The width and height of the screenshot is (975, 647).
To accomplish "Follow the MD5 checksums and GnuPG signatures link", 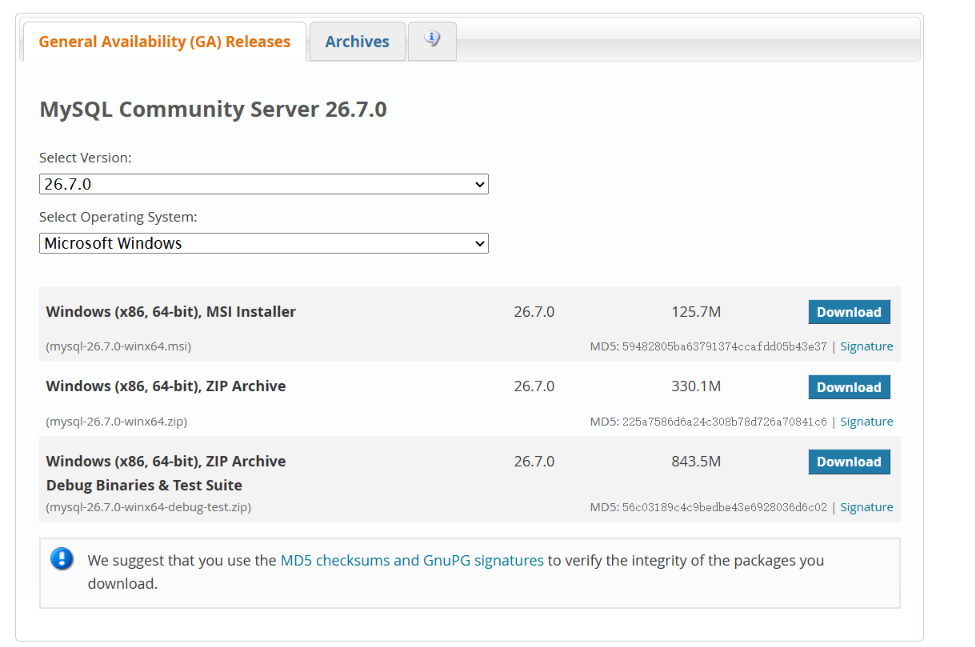I will [412, 560].
